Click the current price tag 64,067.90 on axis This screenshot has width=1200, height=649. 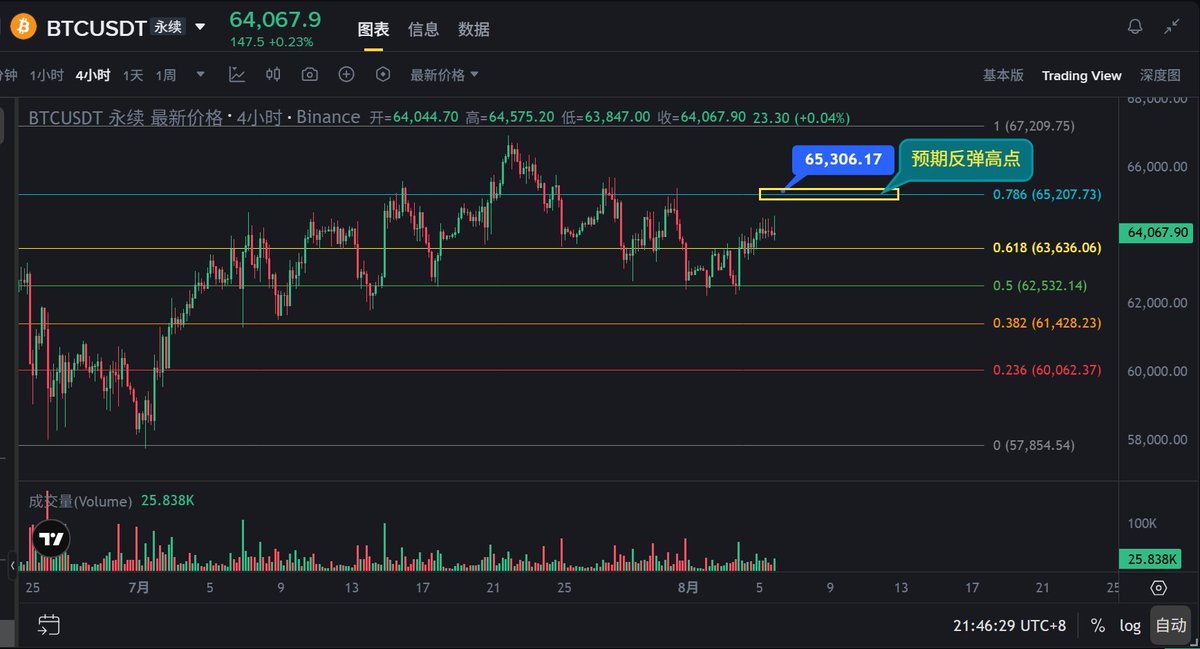click(1158, 232)
